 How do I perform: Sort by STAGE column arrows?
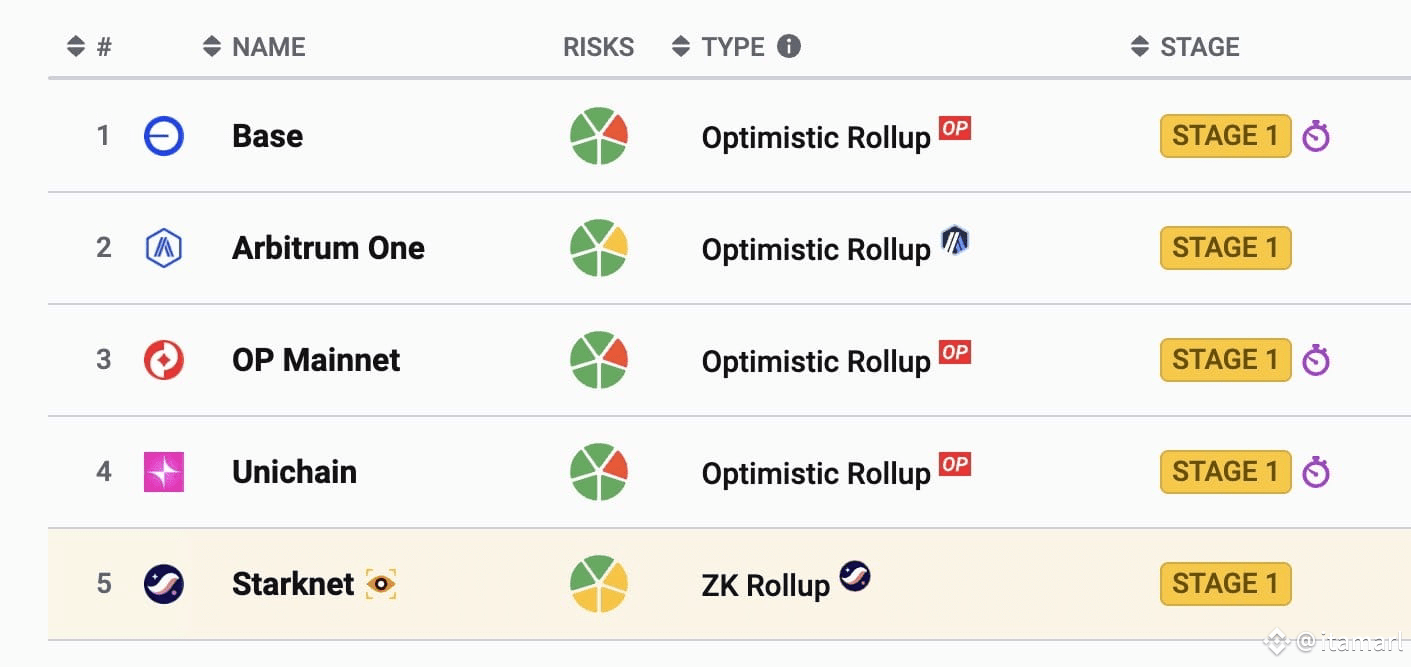[1140, 46]
